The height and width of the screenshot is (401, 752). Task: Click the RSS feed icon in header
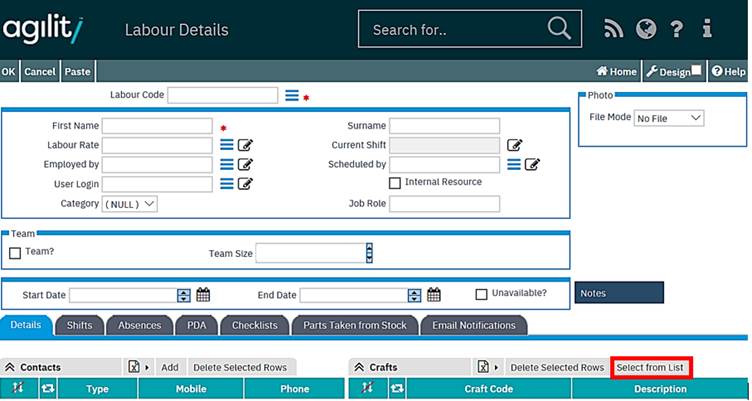click(614, 29)
